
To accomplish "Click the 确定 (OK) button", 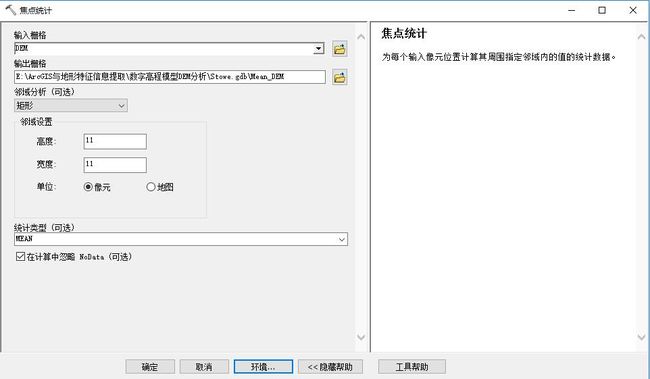I will point(150,367).
